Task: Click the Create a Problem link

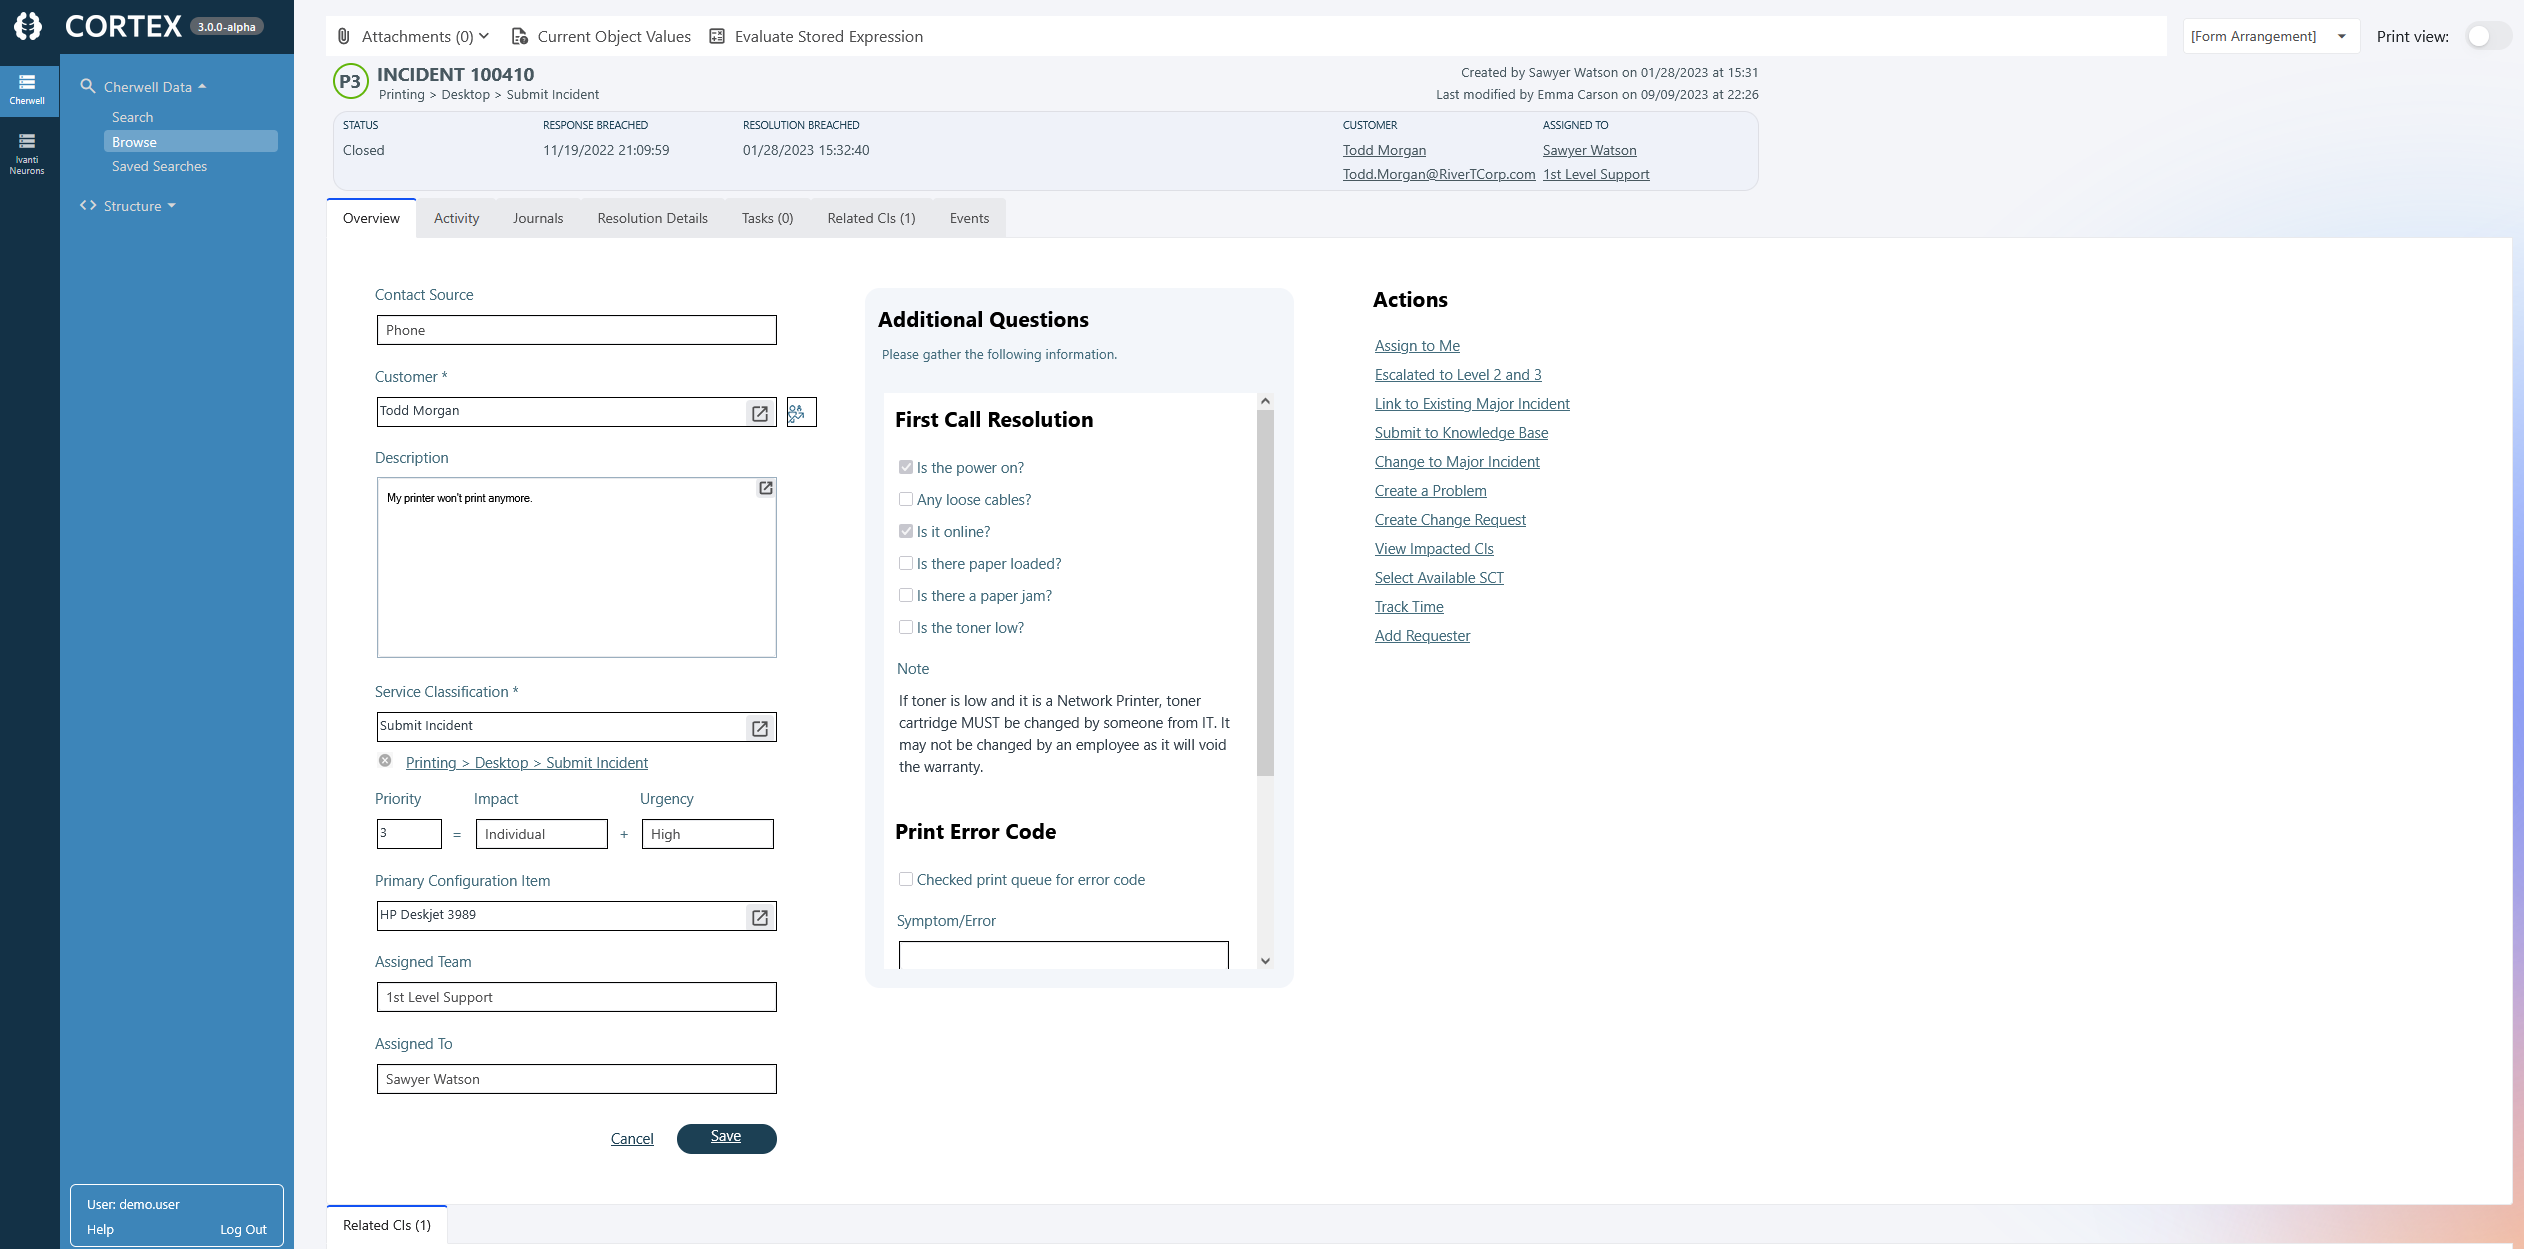Action: 1430,491
